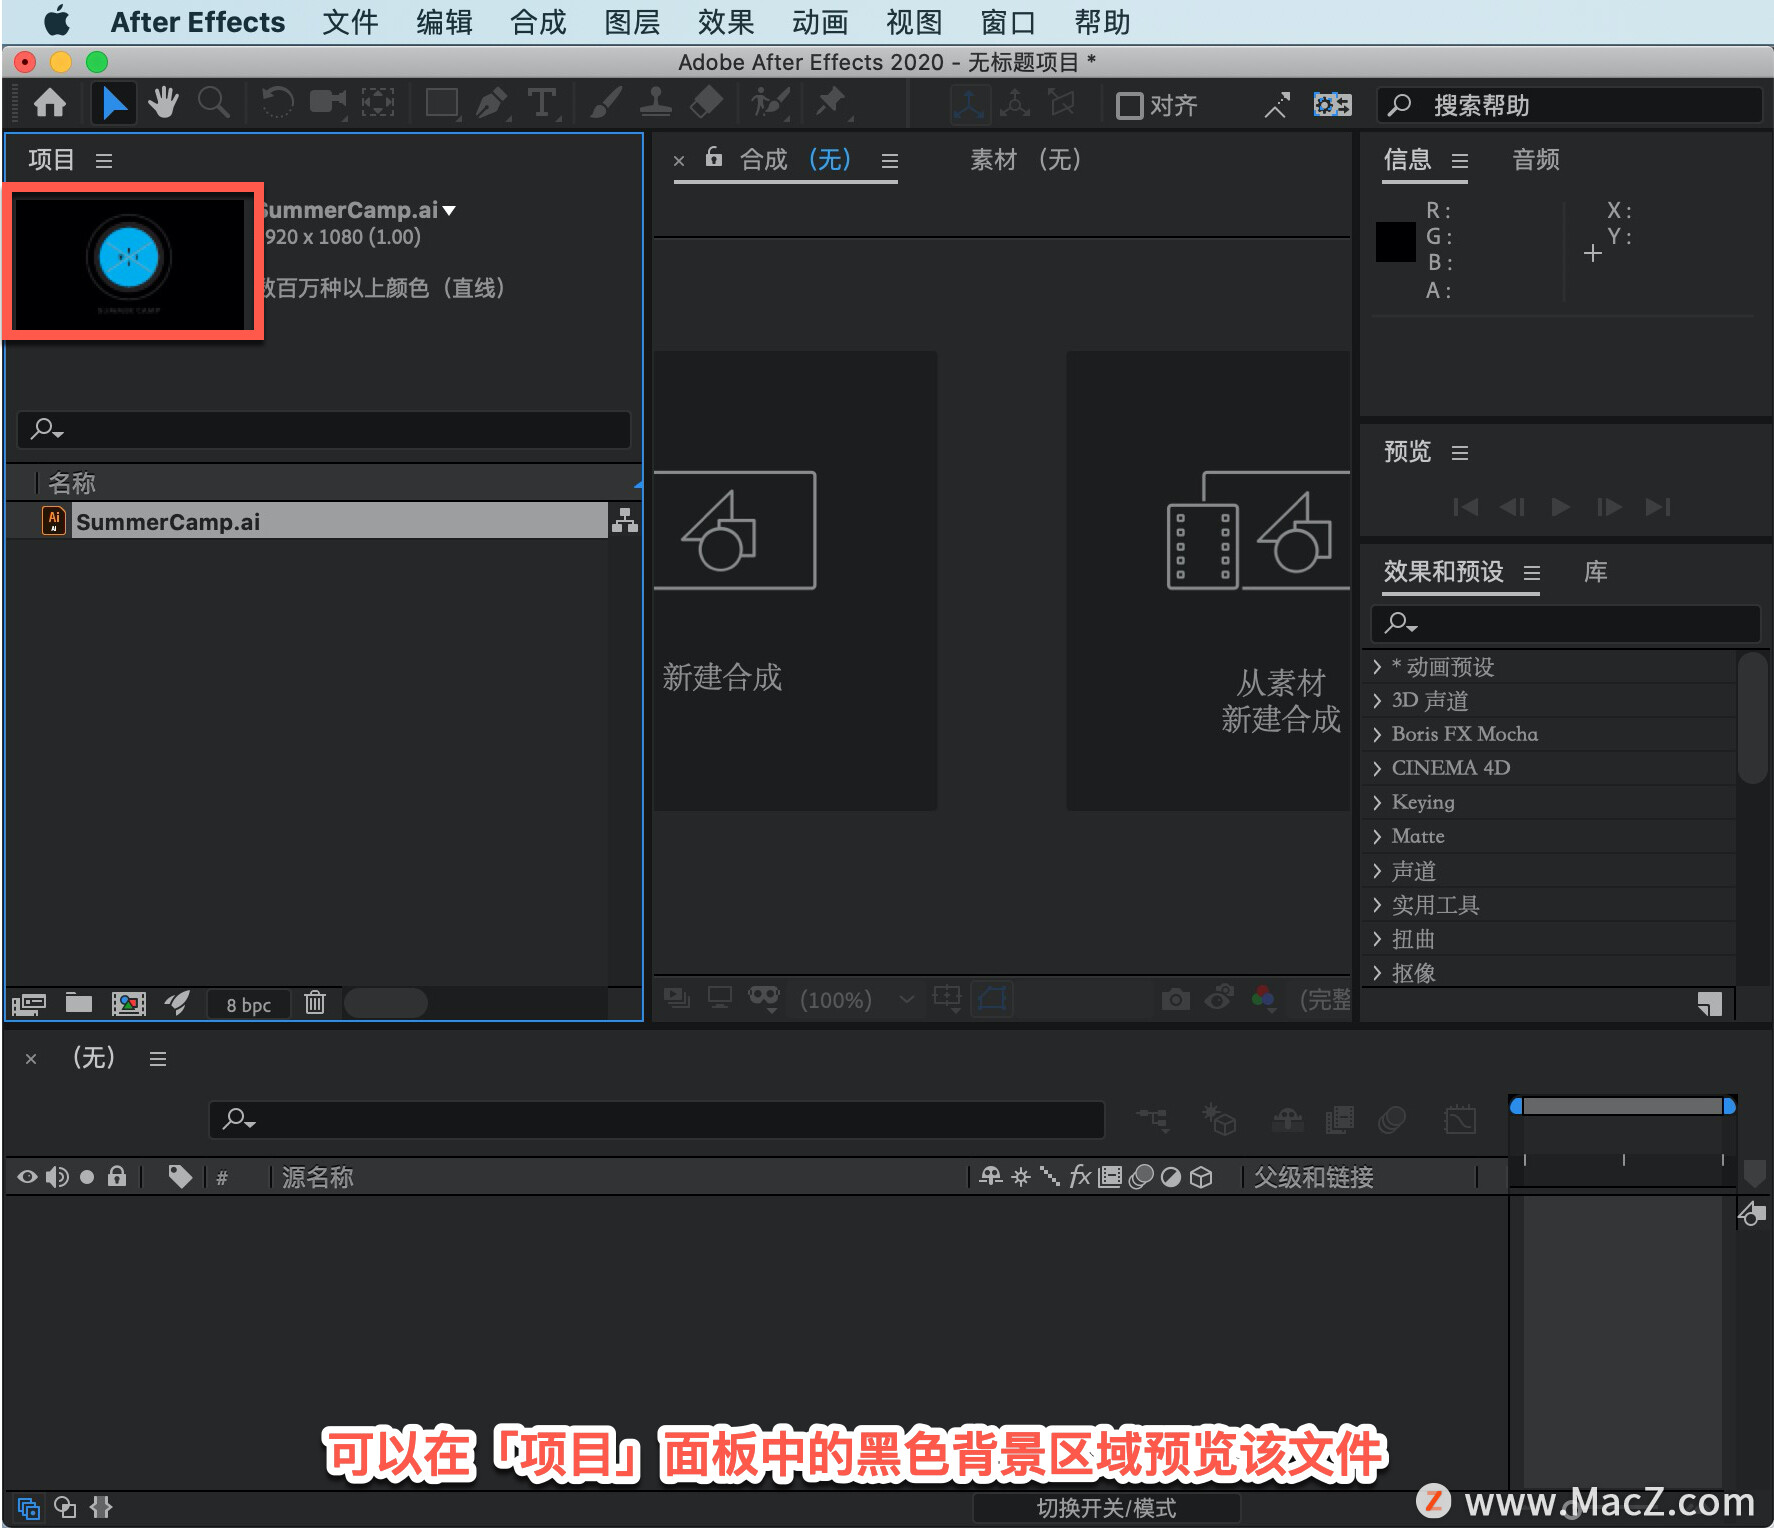Select the Hand tool
This screenshot has width=1774, height=1528.
pos(163,103)
